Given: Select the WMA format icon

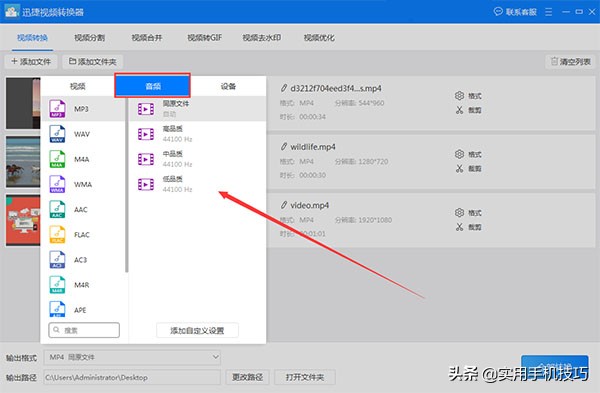Looking at the screenshot, I should [x=57, y=184].
